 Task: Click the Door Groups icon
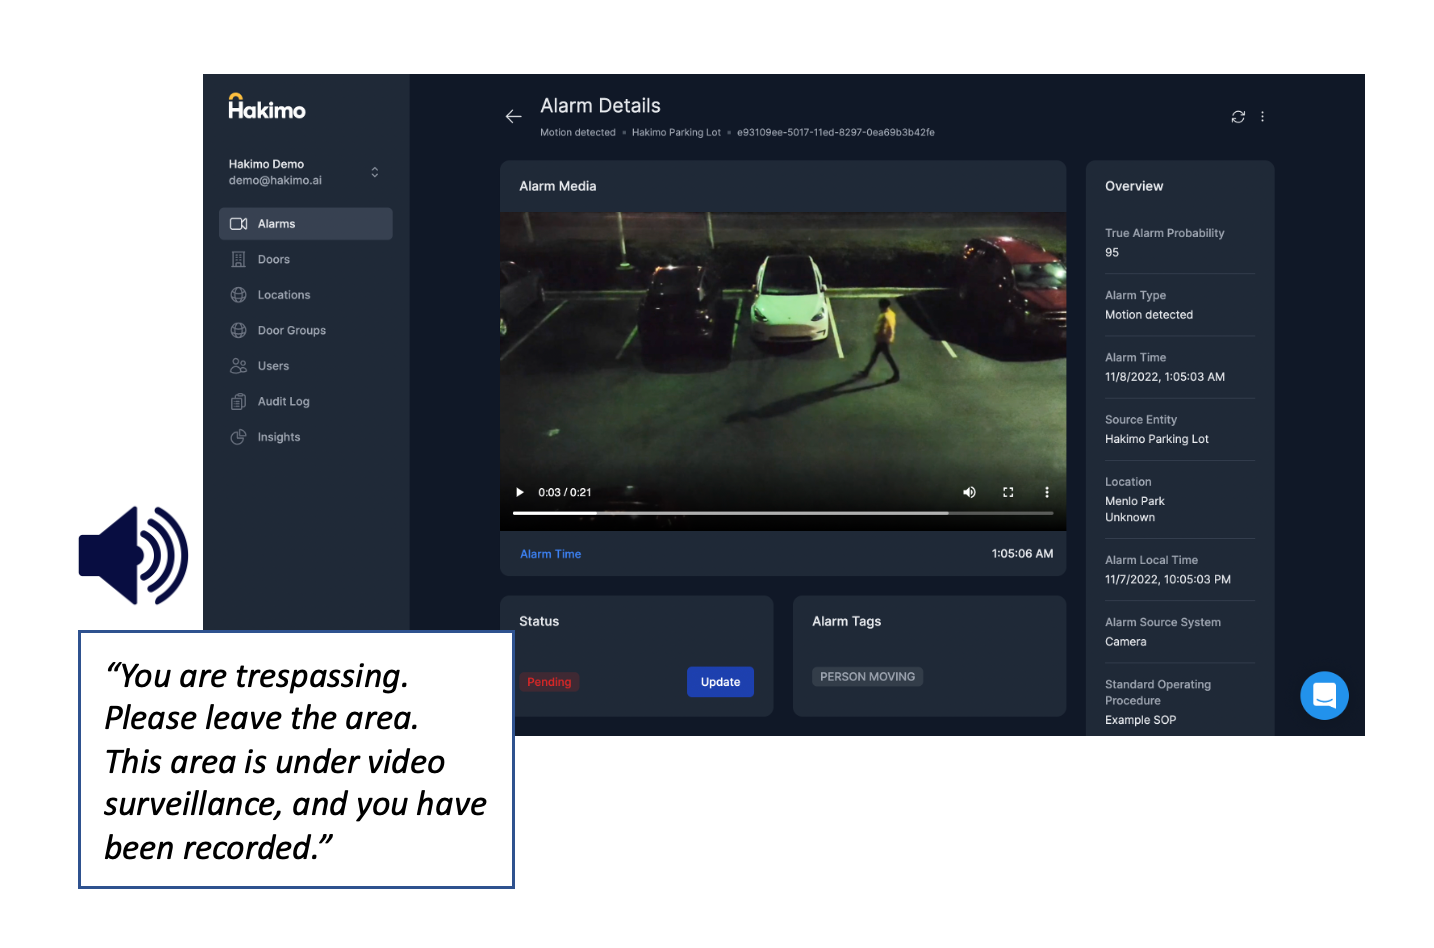point(238,331)
